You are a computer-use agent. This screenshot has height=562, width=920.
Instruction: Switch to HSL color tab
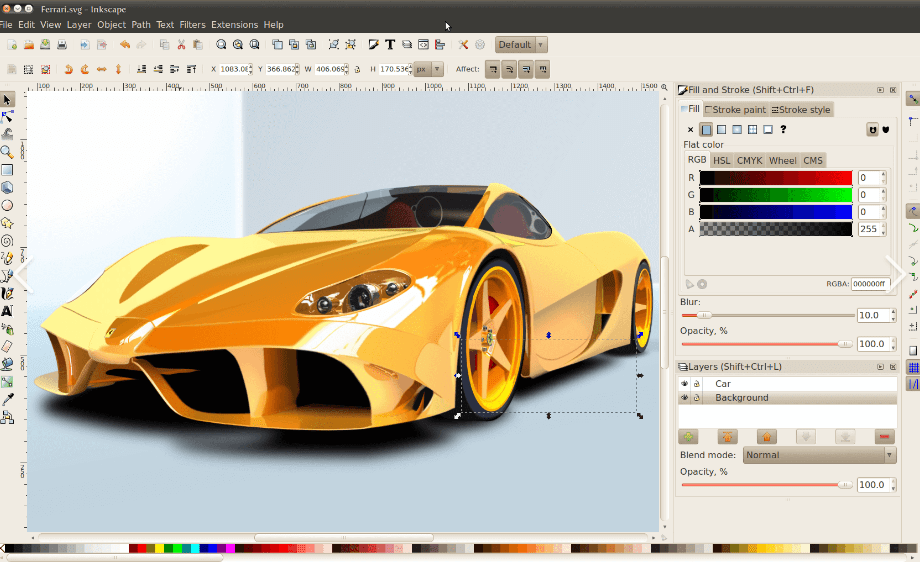[x=721, y=160]
